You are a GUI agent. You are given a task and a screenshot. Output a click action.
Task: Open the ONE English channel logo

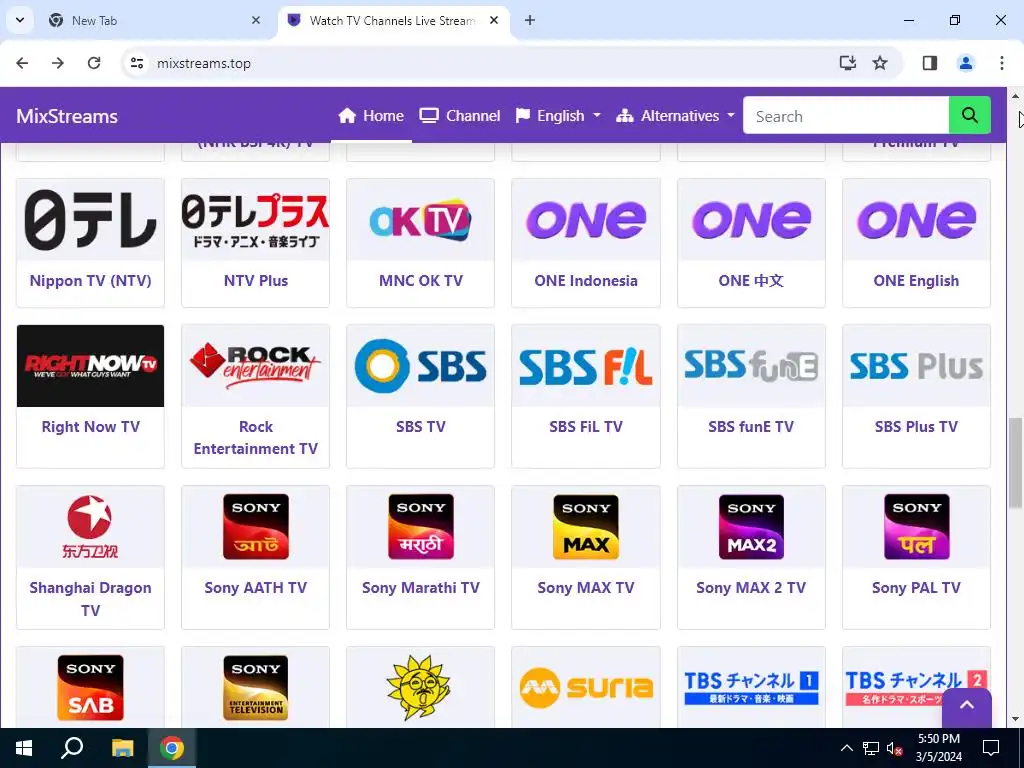coord(916,219)
